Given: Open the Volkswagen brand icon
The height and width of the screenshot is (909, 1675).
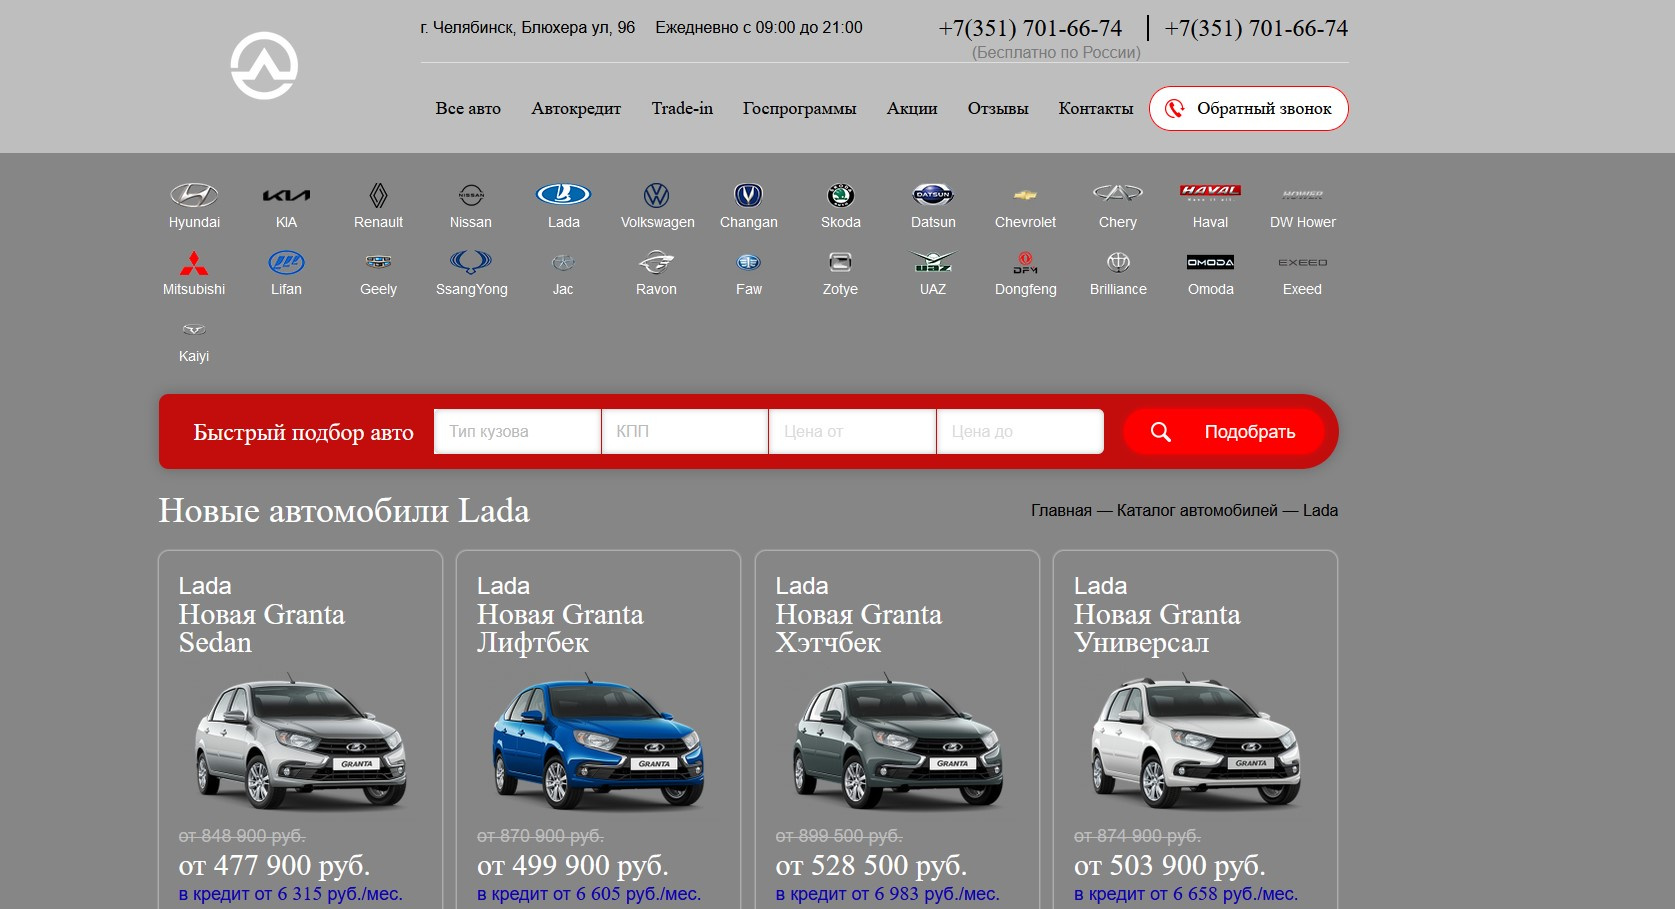Looking at the screenshot, I should point(657,195).
